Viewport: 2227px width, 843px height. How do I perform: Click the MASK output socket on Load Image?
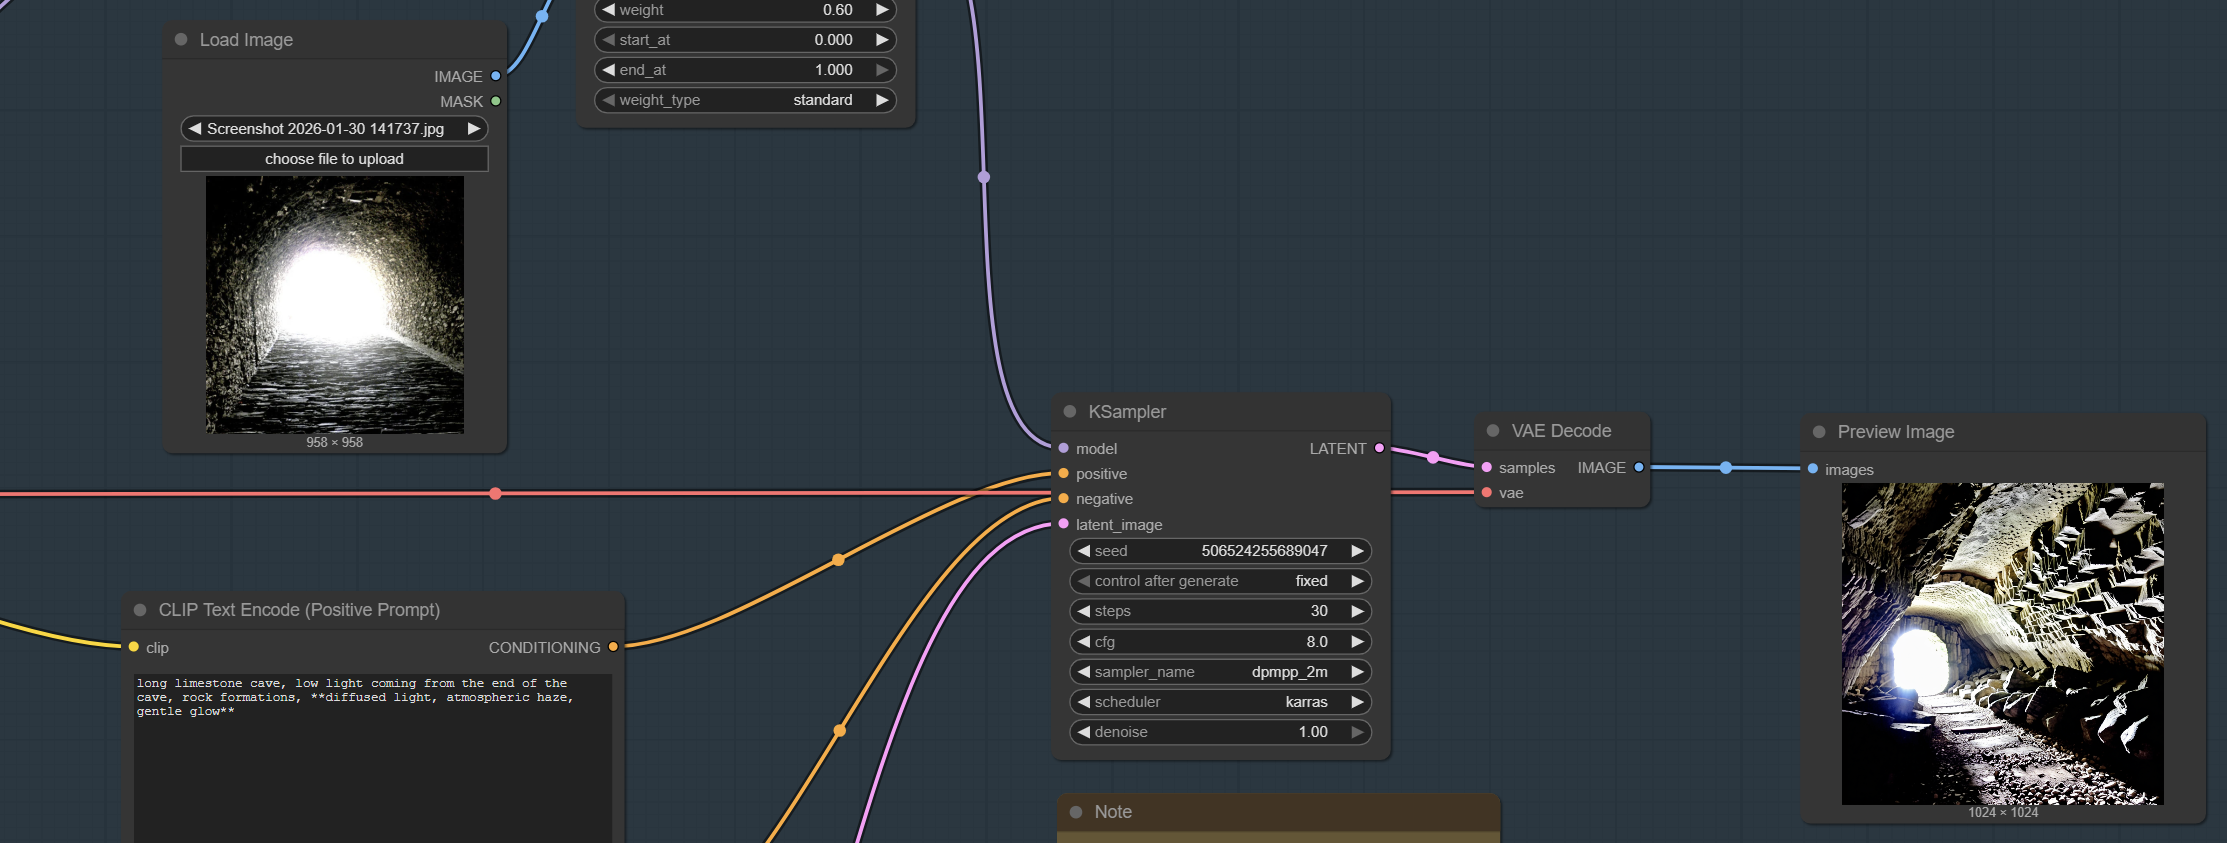coord(496,101)
